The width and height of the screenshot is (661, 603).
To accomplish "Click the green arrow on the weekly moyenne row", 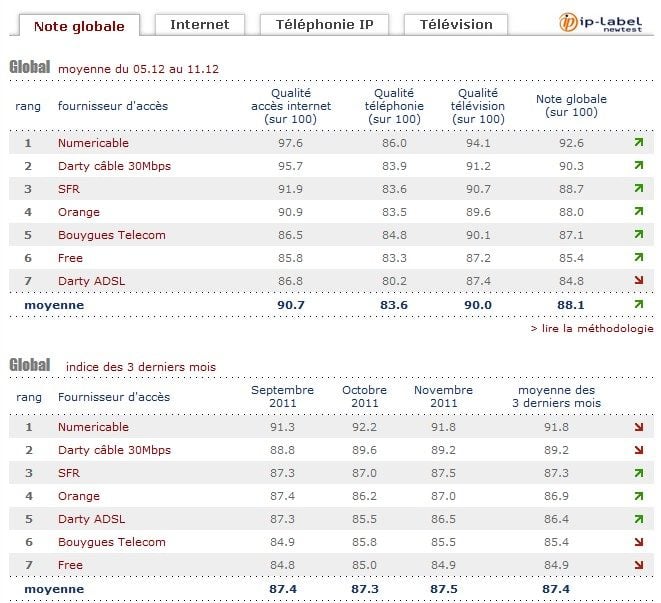I will pyautogui.click(x=638, y=304).
